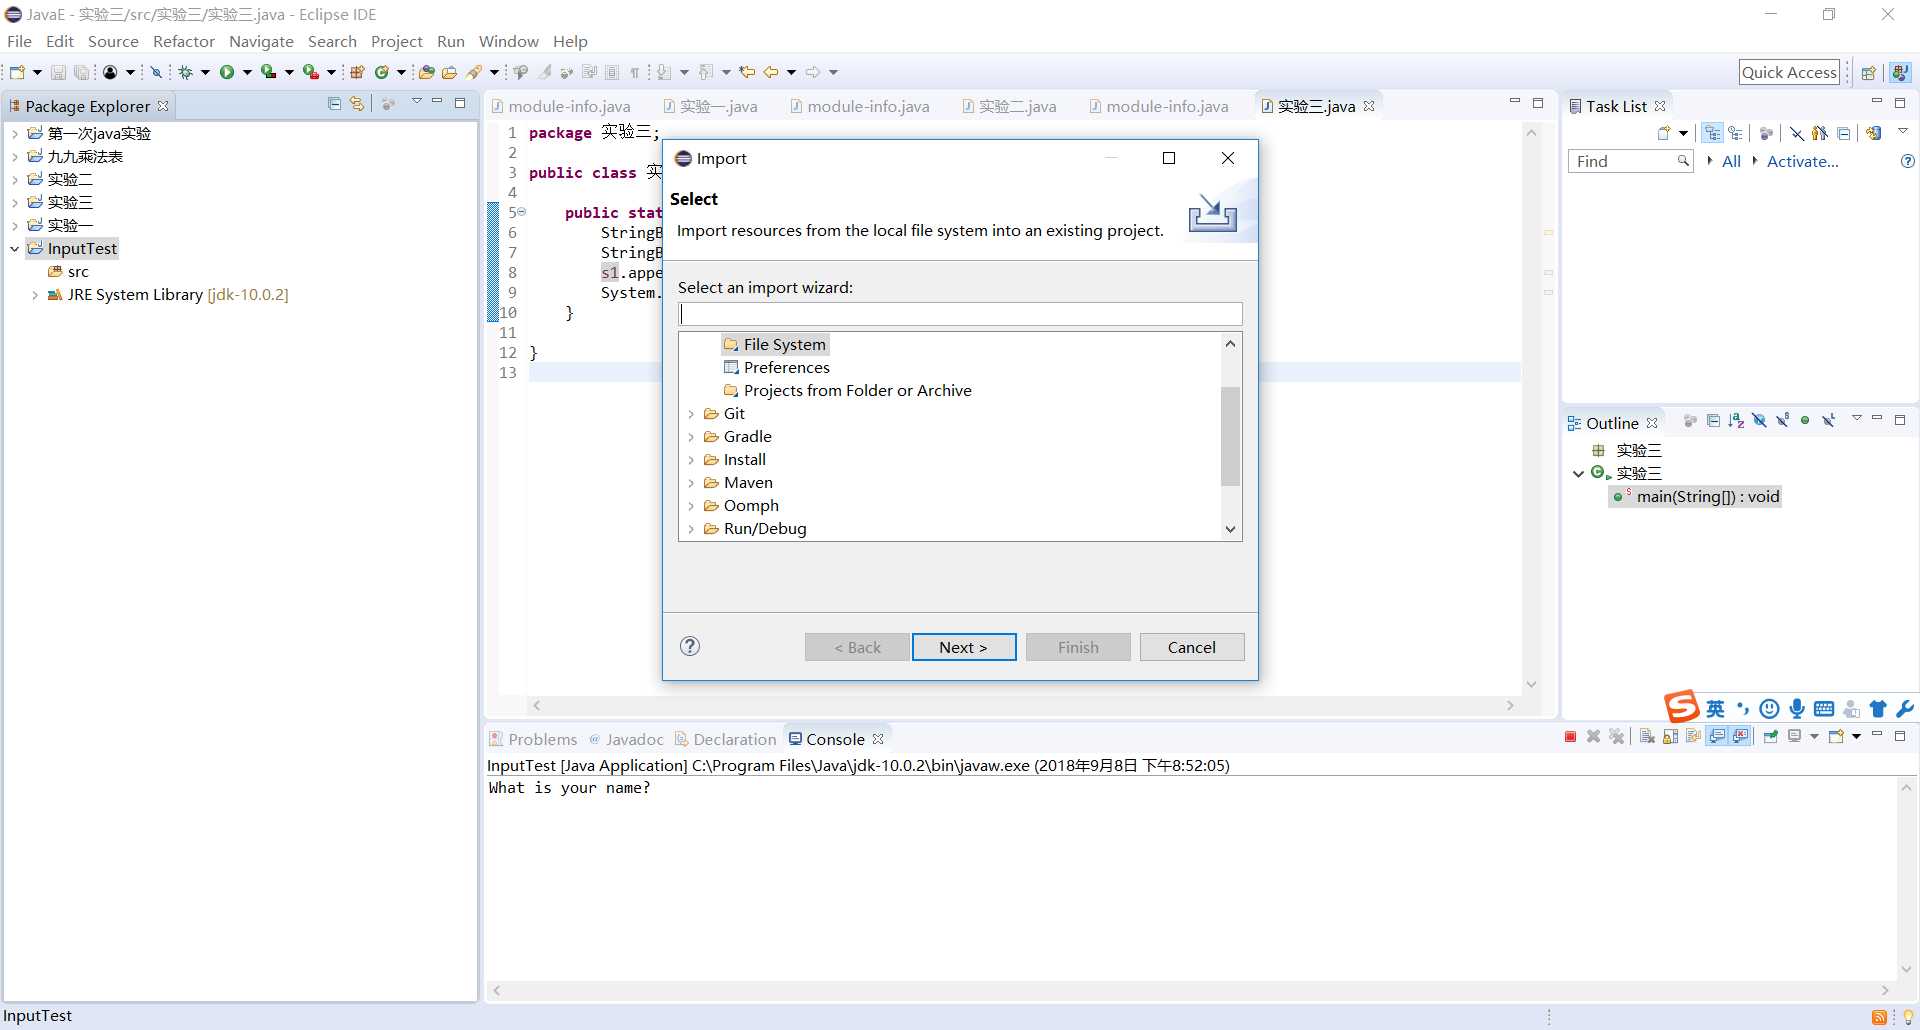1920x1030 pixels.
Task: Click the All link in Task List
Action: [x=1731, y=161]
